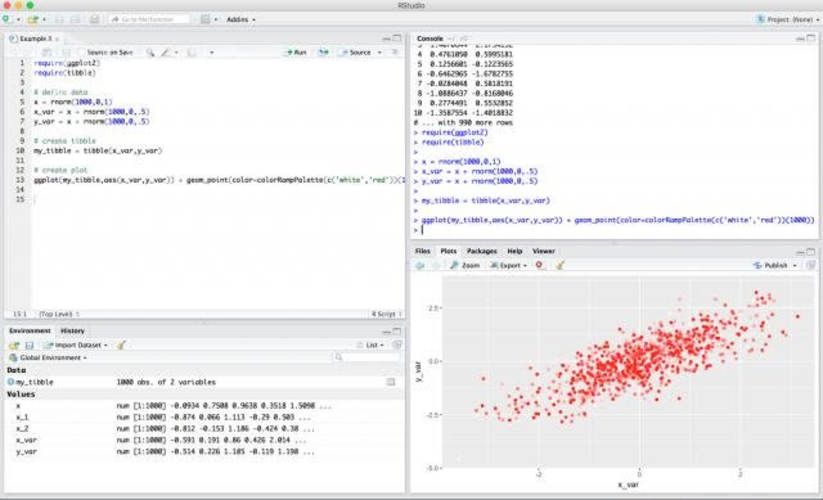Click the Top Level scope indicator
The height and width of the screenshot is (500, 823).
pos(59,314)
